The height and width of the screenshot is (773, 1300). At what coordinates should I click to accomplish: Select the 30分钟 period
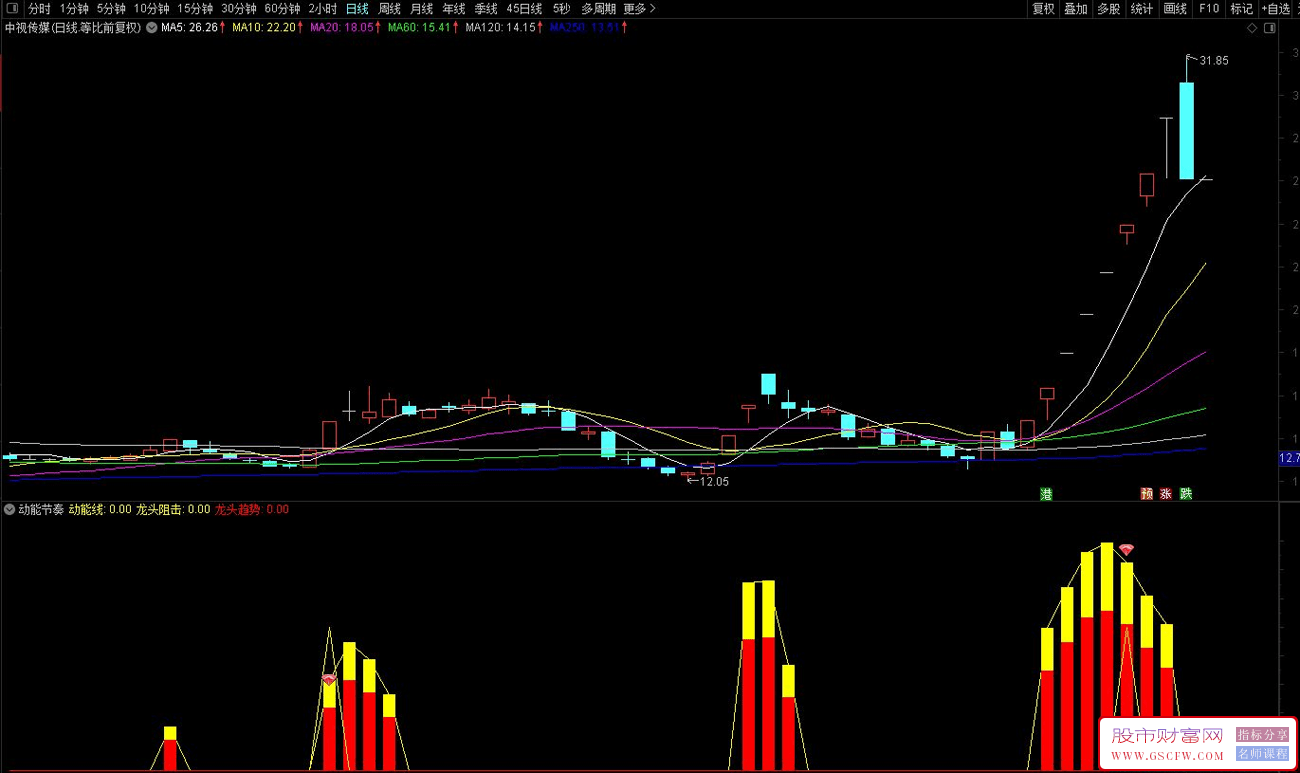pos(238,9)
